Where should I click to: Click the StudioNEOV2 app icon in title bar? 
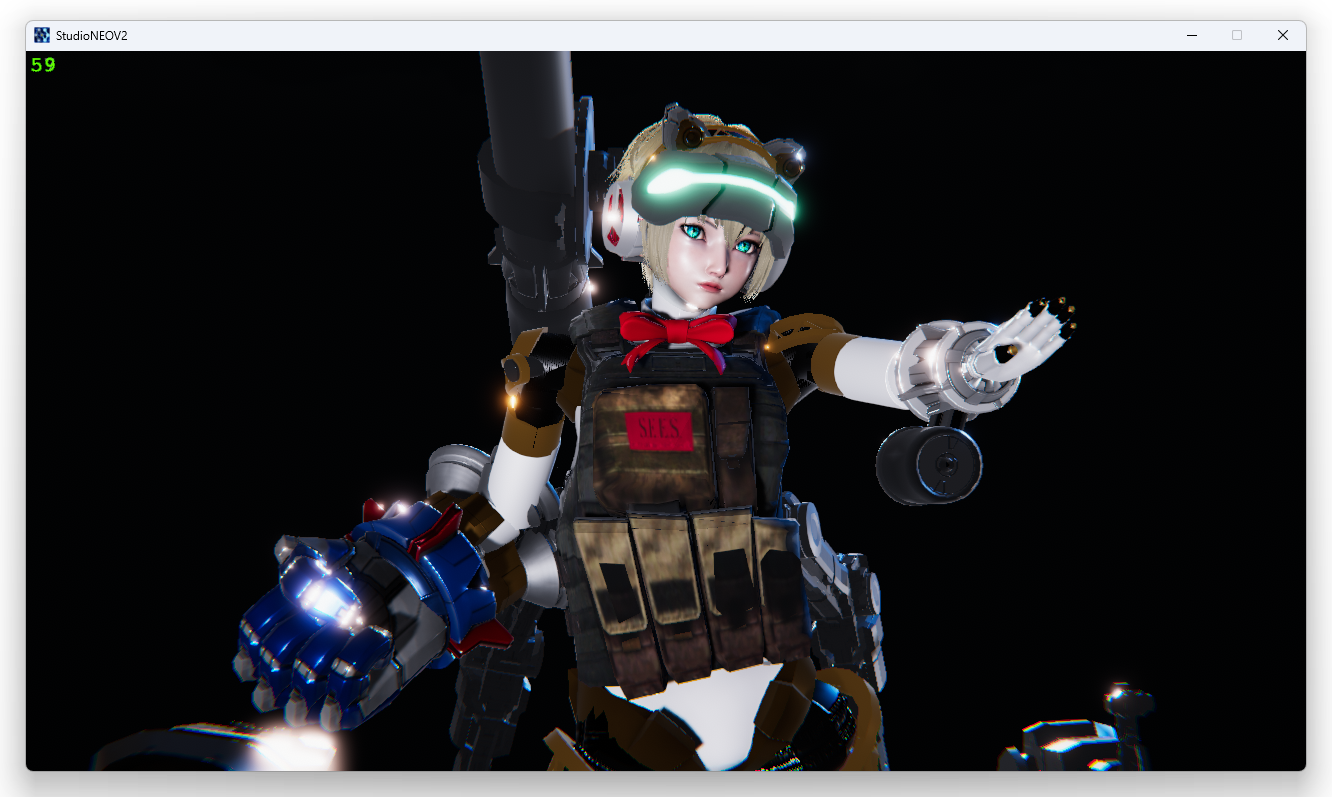pyautogui.click(x=42, y=35)
